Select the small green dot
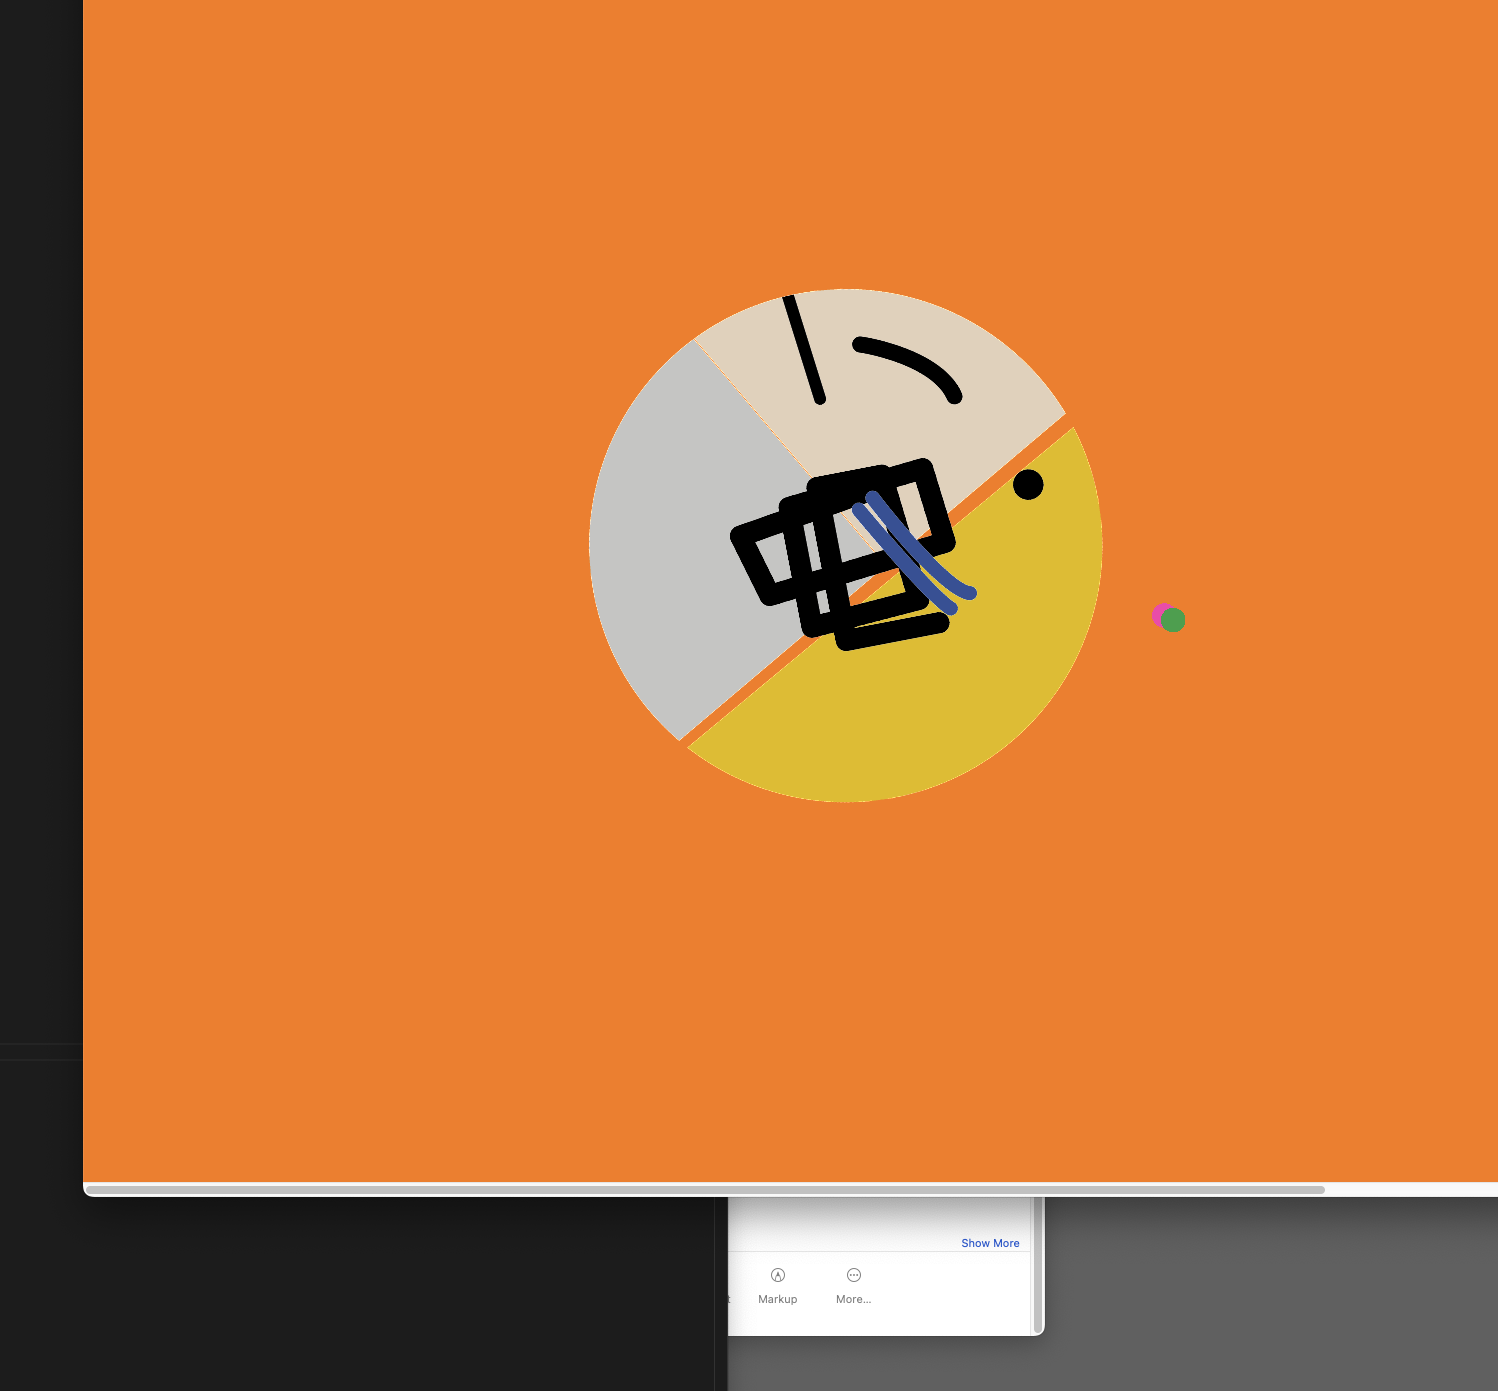The width and height of the screenshot is (1498, 1391). tap(1176, 622)
